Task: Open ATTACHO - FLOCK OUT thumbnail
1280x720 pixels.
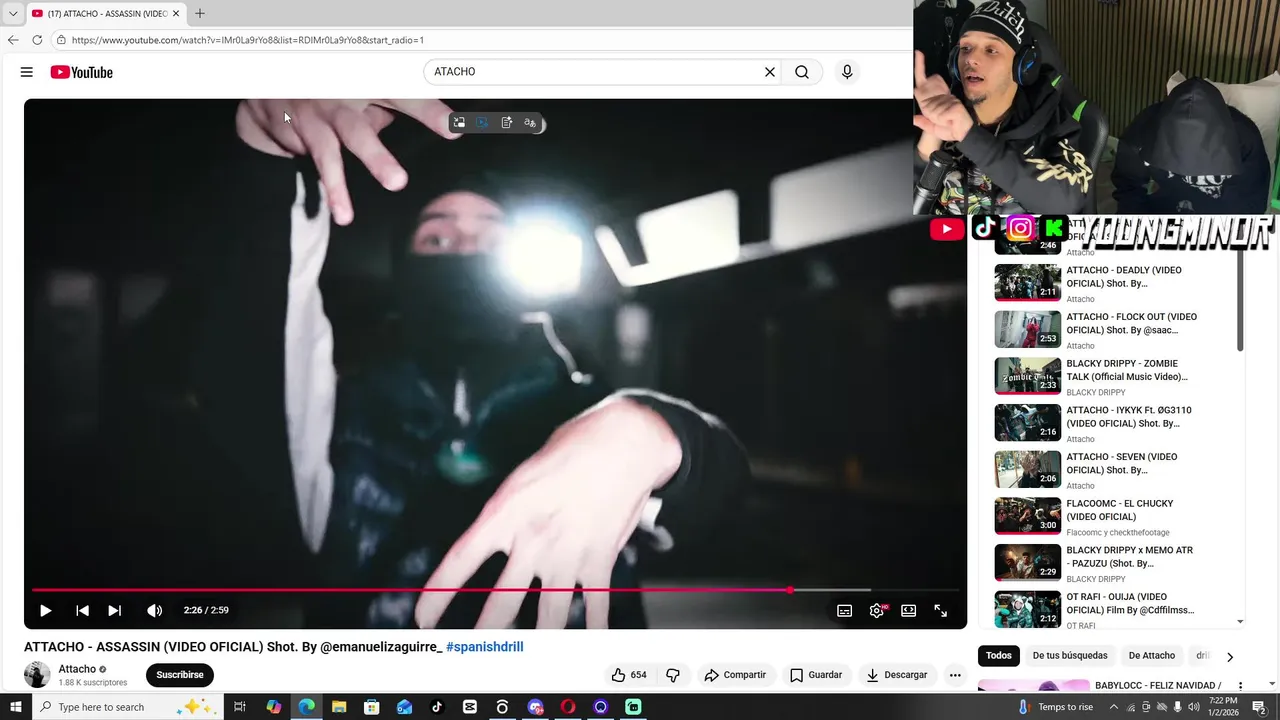Action: pos(1027,329)
